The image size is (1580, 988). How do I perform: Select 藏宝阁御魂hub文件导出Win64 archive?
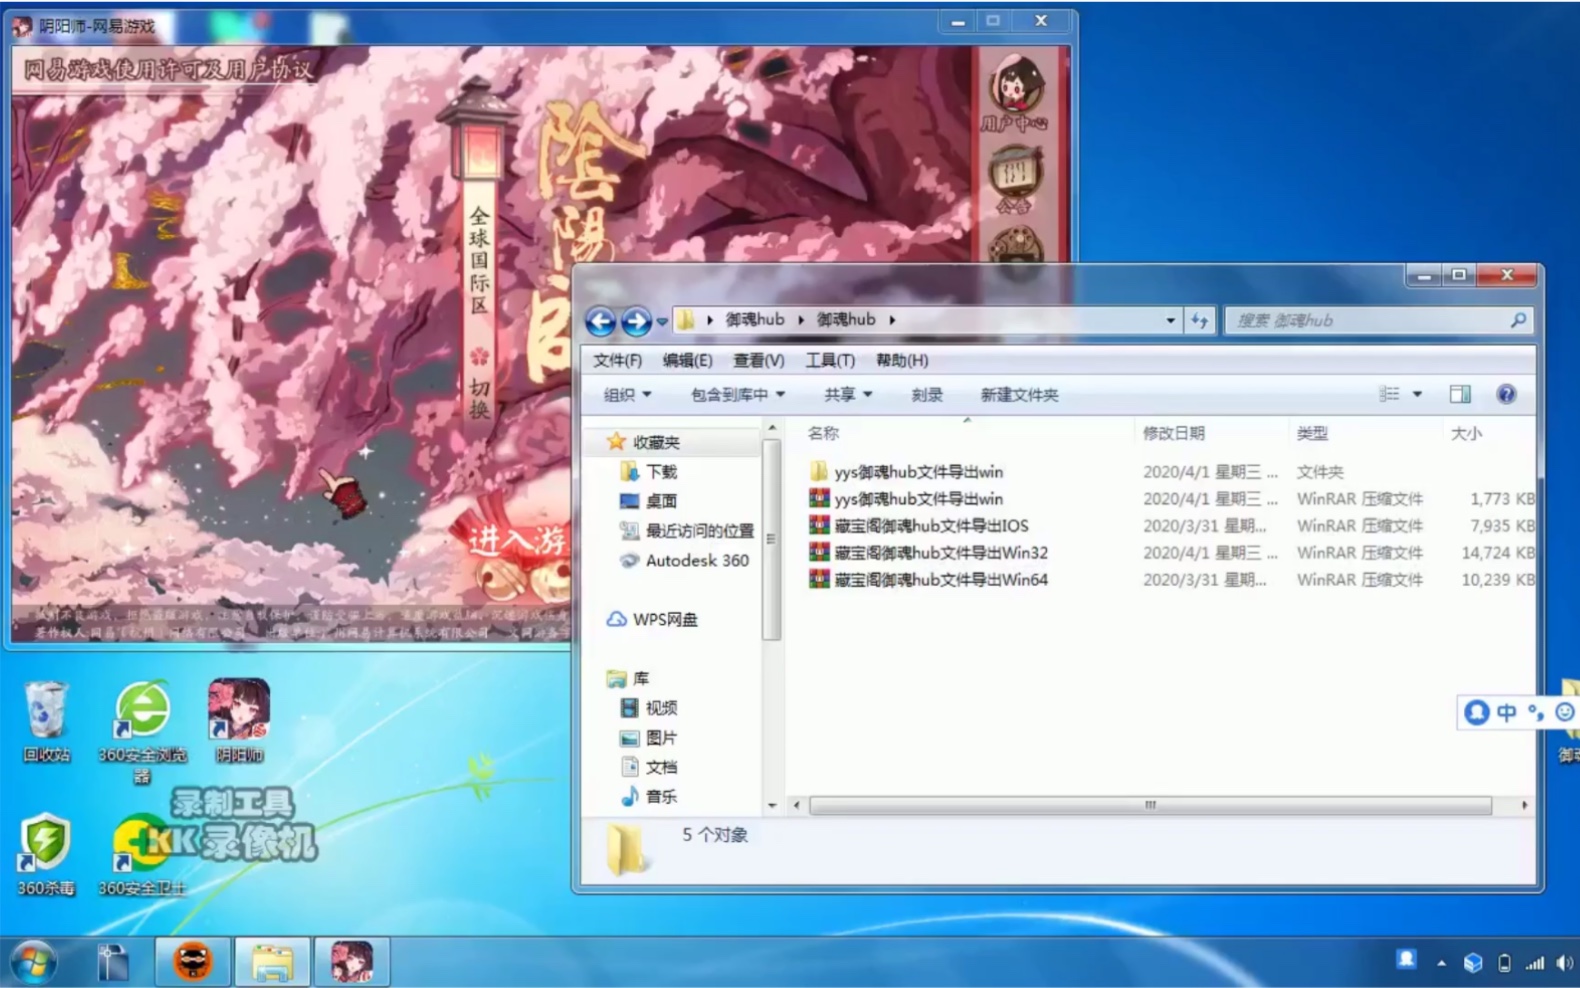pos(929,579)
